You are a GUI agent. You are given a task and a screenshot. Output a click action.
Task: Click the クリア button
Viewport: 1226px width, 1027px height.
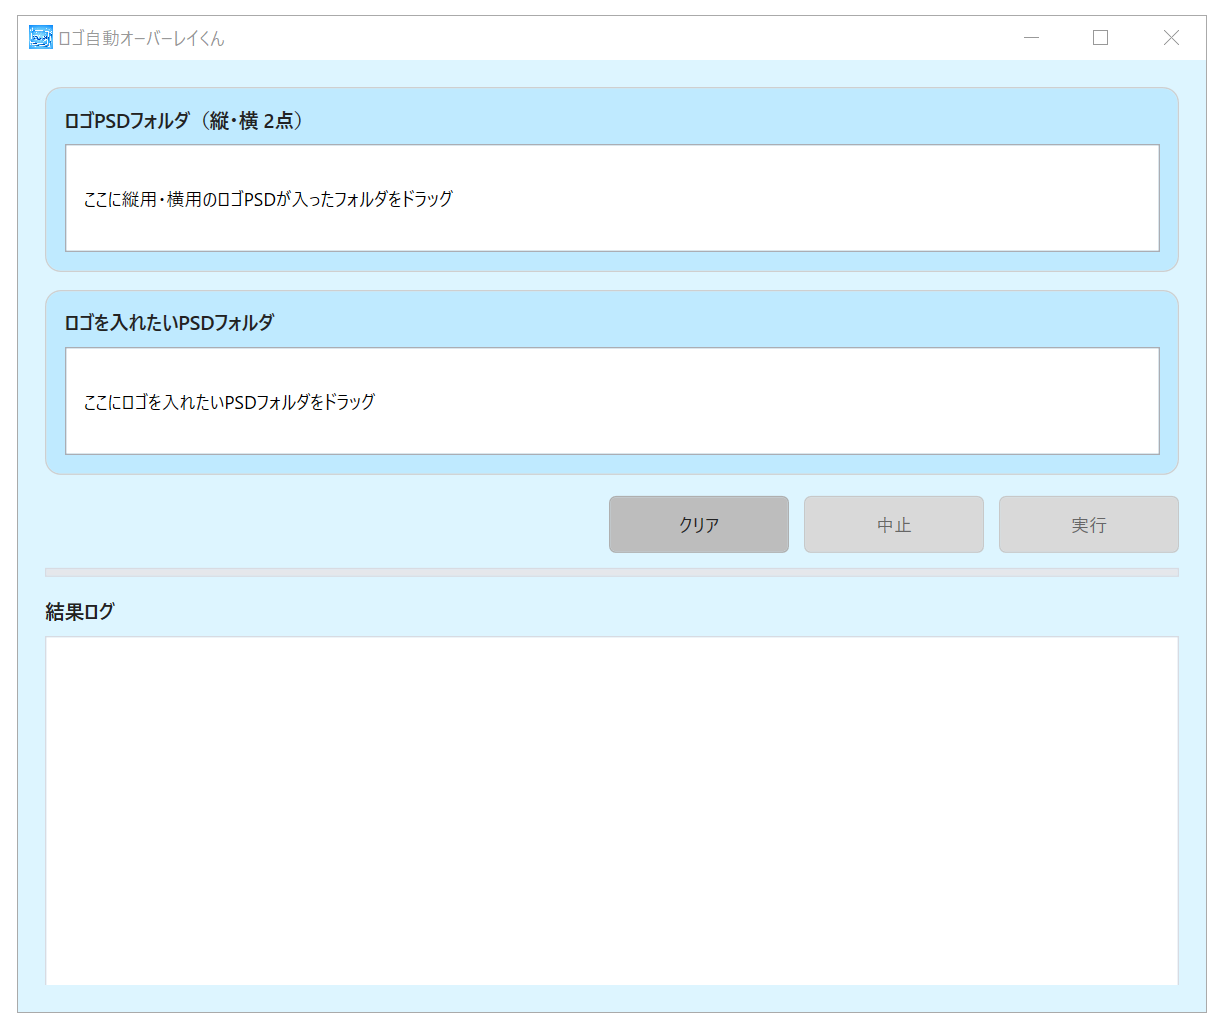[x=699, y=524]
